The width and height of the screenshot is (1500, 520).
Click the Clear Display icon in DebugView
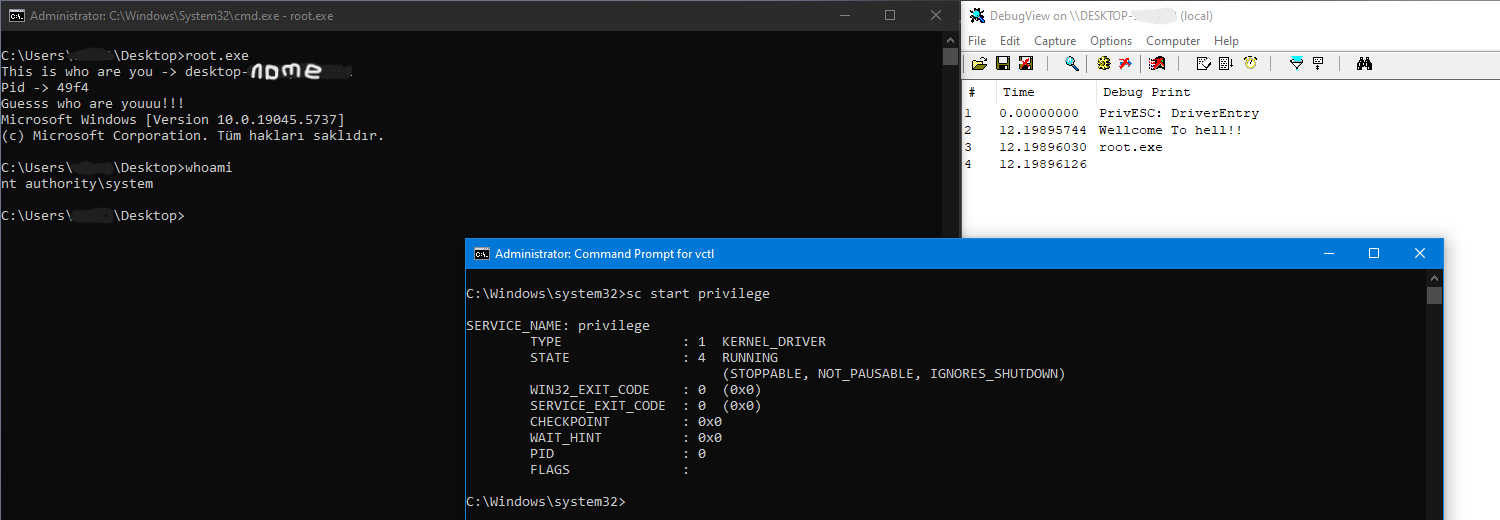tap(1204, 64)
